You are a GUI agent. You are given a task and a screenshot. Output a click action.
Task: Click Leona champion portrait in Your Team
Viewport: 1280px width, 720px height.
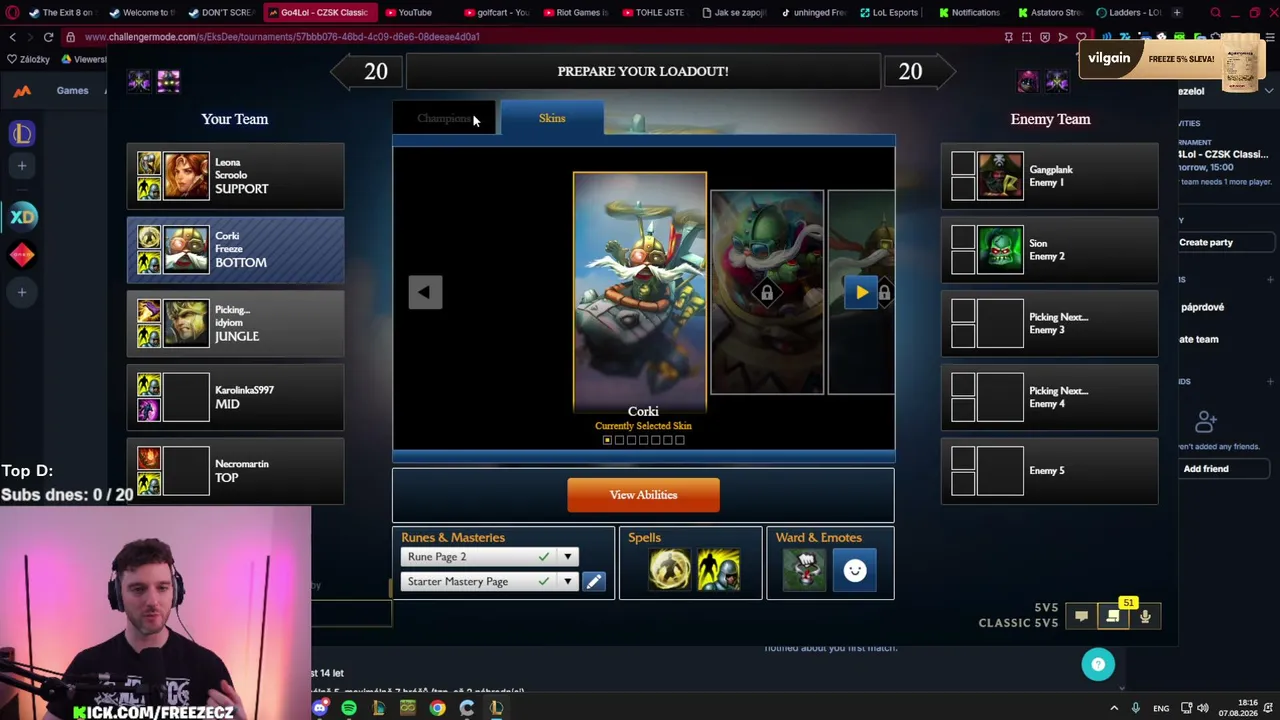coord(186,176)
